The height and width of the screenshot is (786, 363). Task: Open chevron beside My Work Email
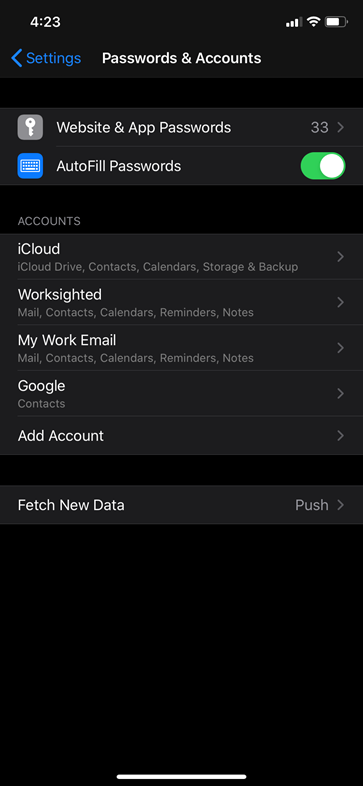click(340, 348)
